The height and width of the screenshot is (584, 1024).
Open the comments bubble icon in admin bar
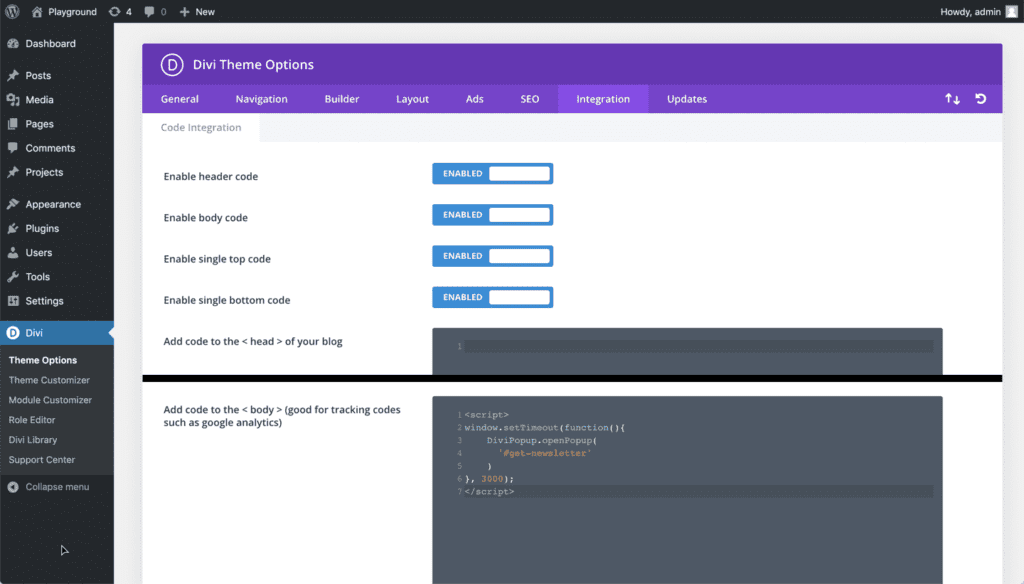[x=149, y=12]
